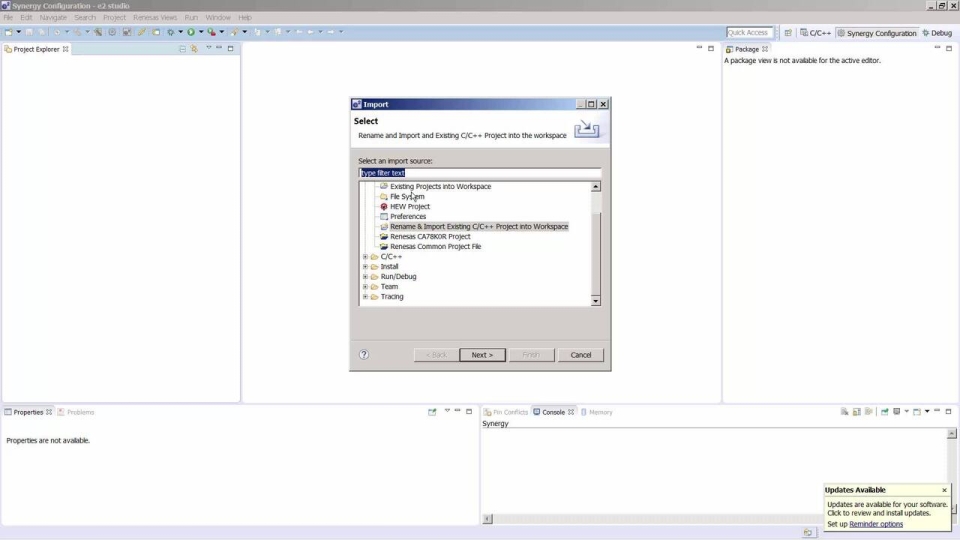Switch to the Pin Conflicts tab

click(x=506, y=412)
